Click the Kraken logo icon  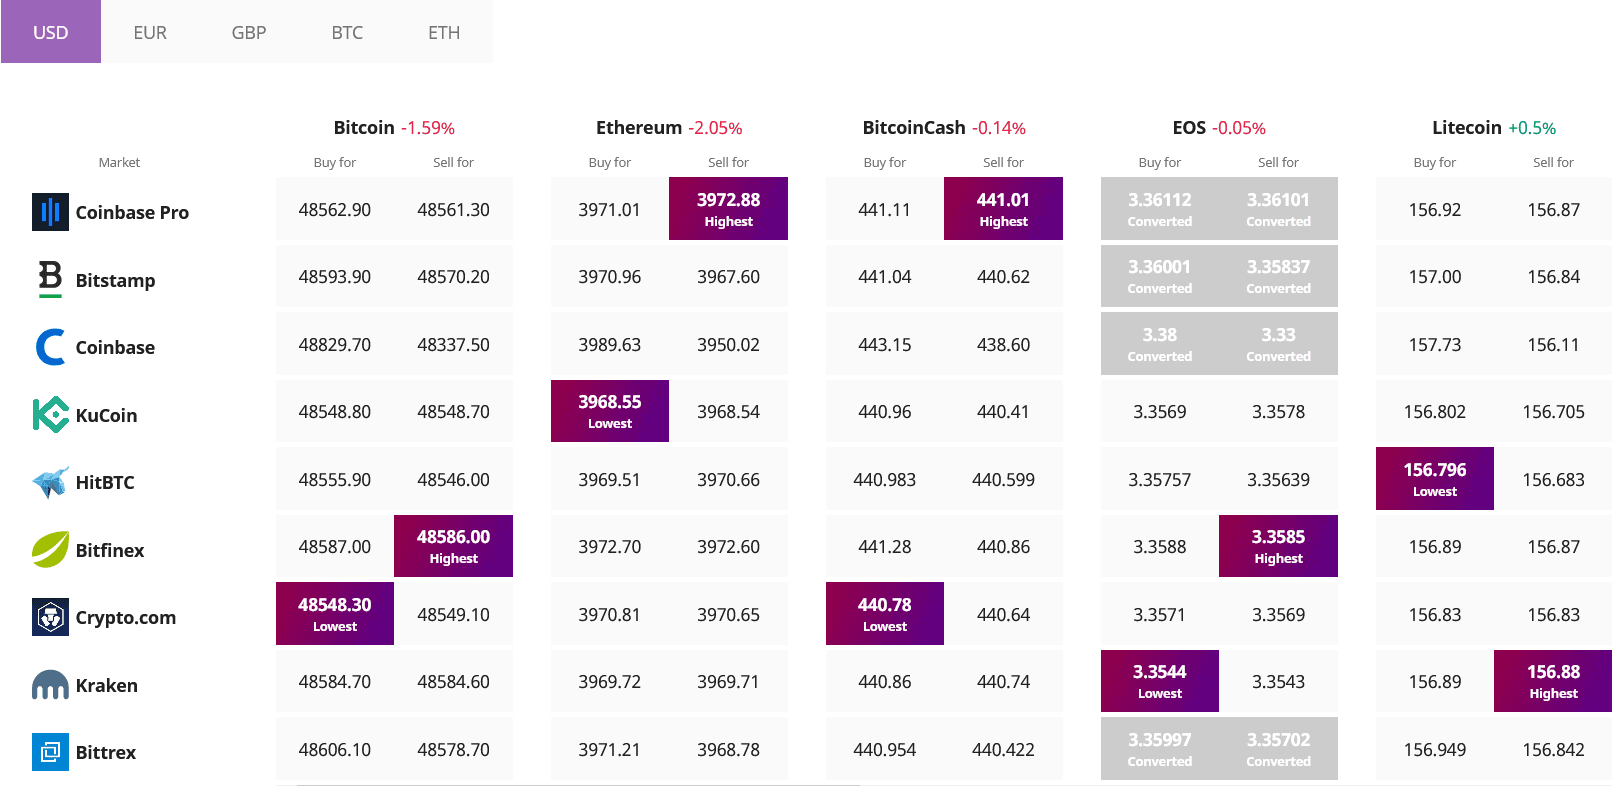pos(50,685)
